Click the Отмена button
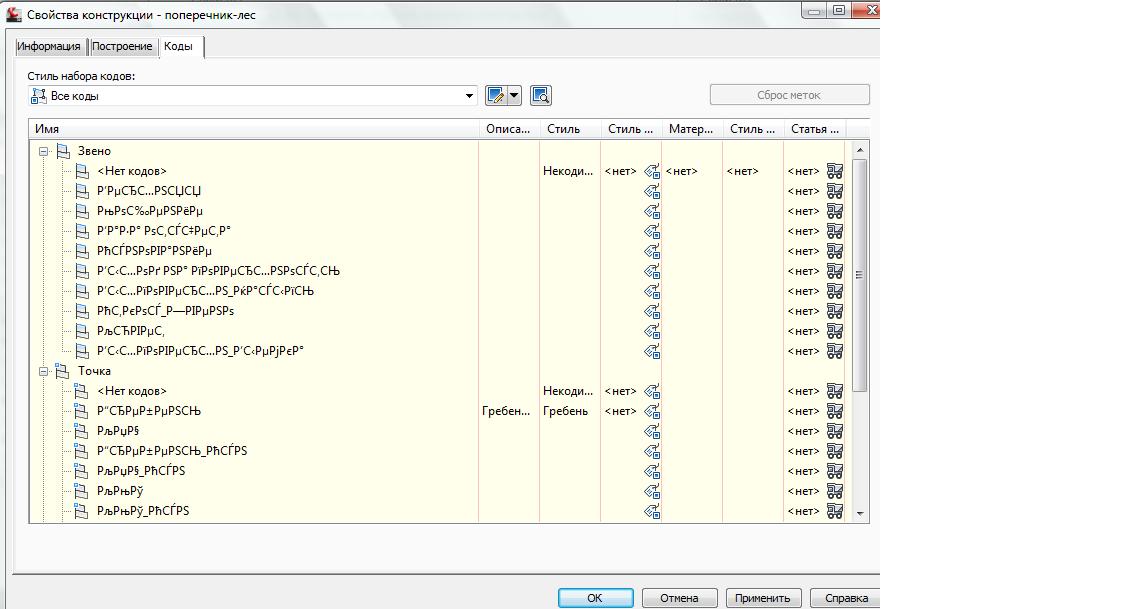 click(x=679, y=598)
